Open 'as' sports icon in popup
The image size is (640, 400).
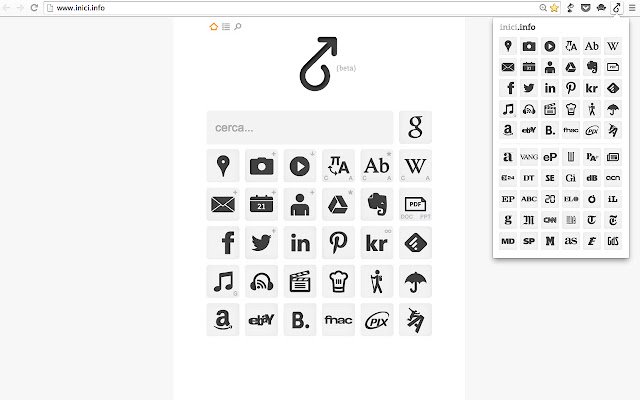pos(571,241)
